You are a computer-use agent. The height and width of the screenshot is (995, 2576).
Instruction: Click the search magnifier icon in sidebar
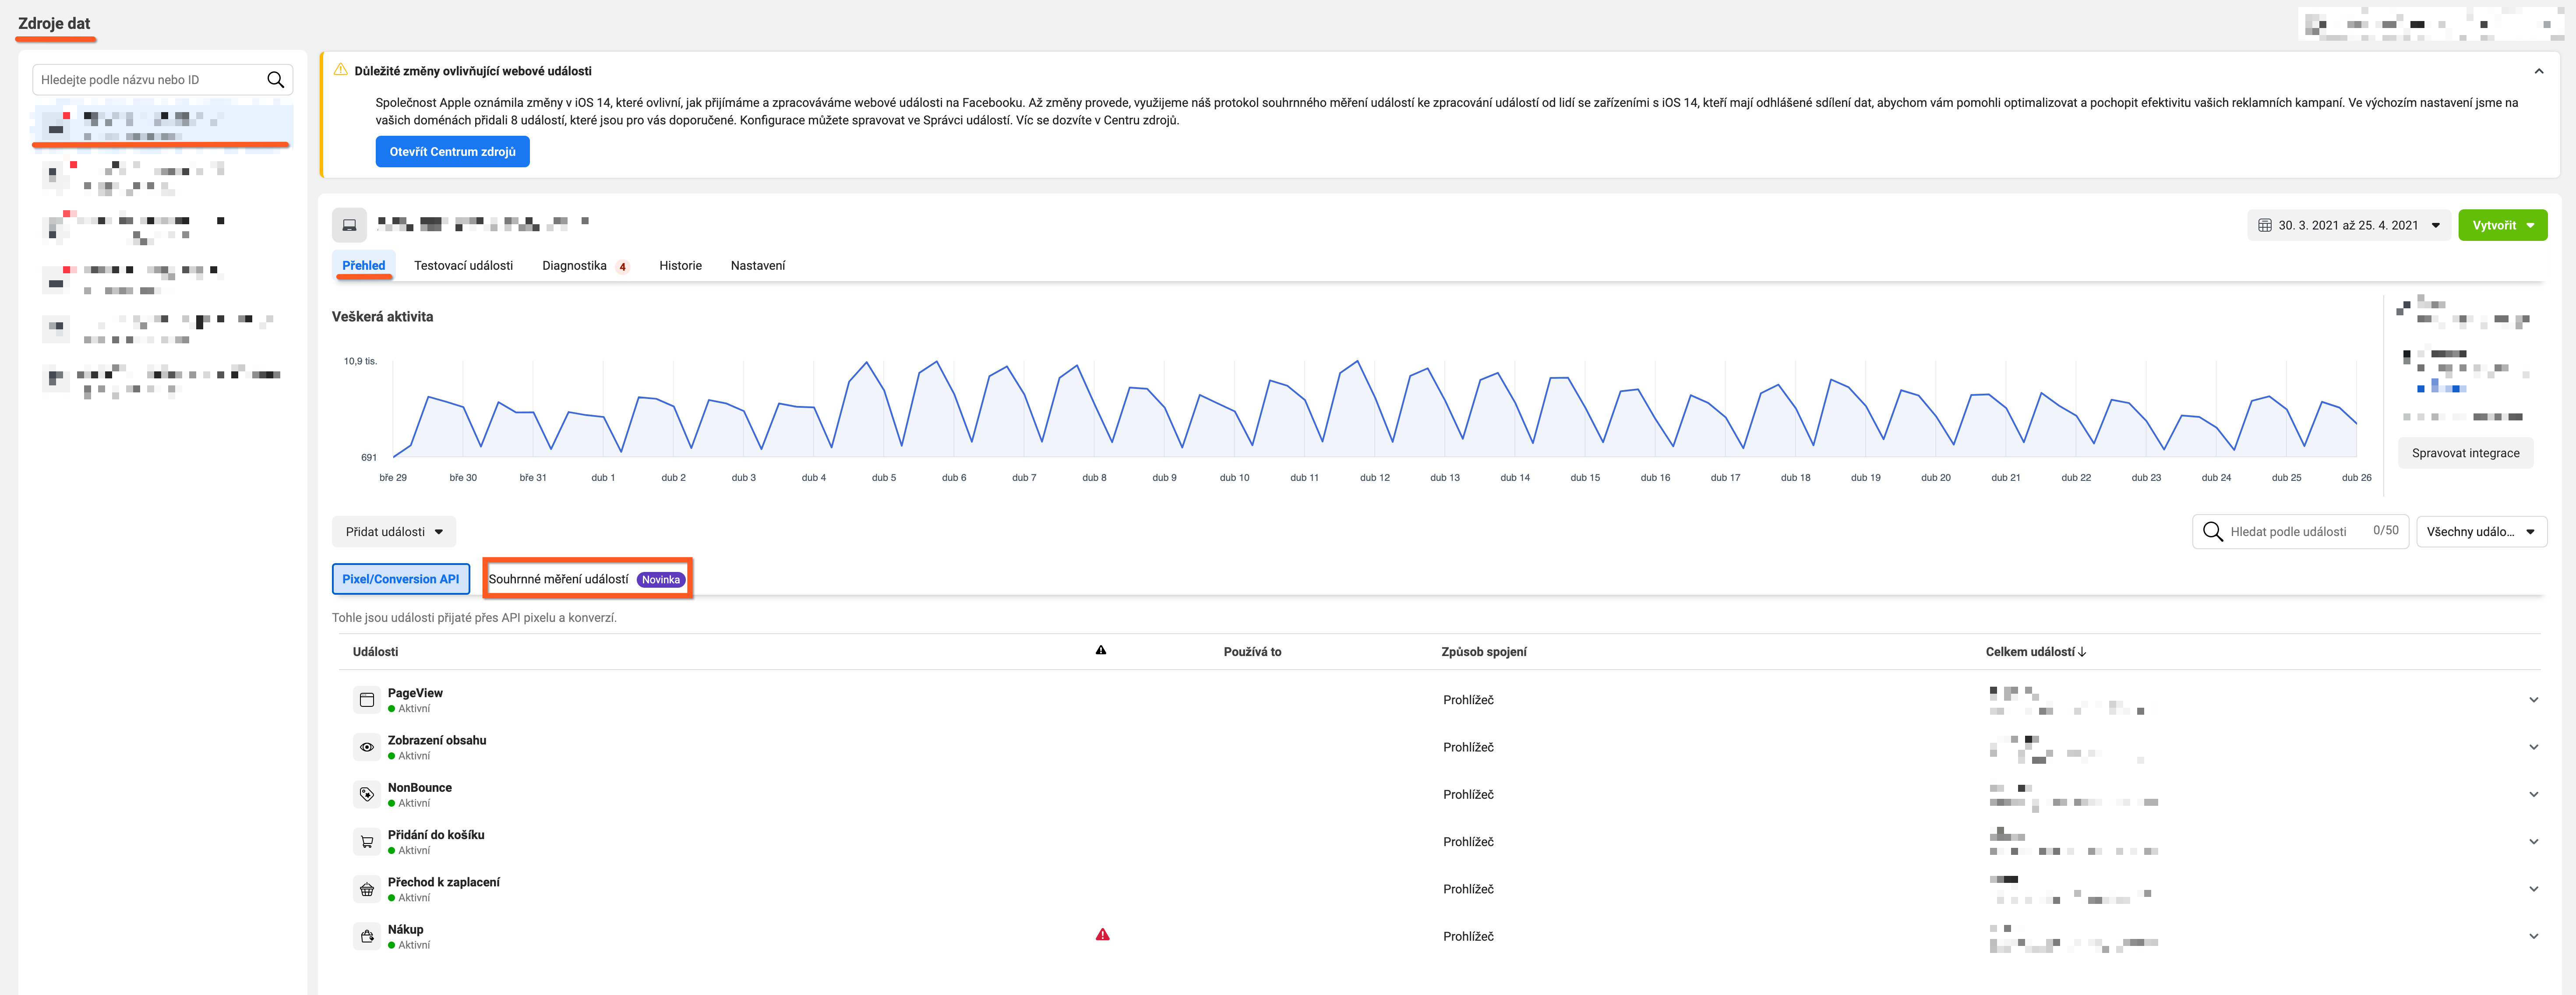click(x=275, y=80)
